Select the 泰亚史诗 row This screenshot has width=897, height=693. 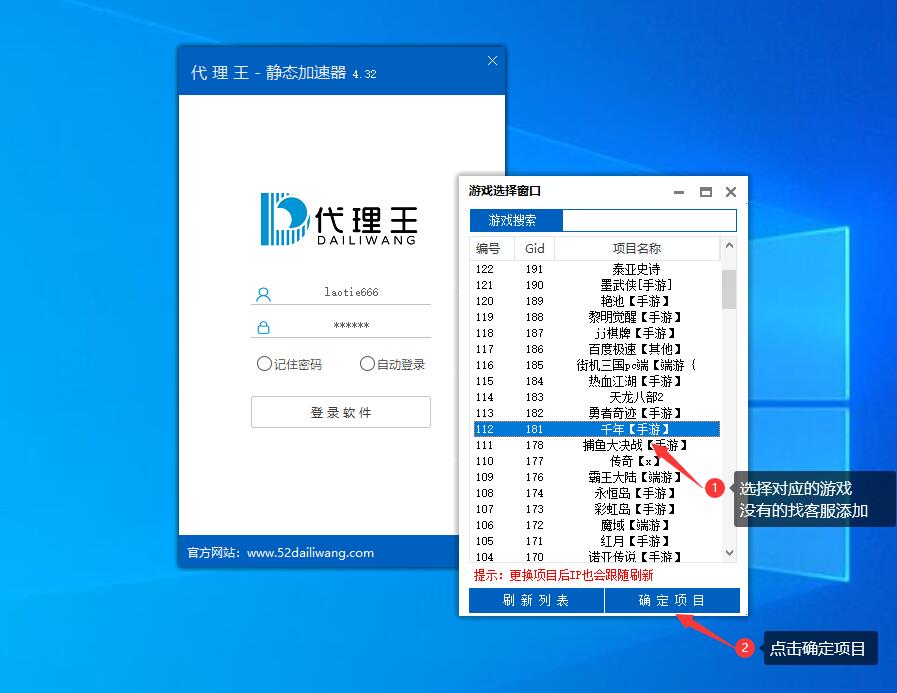click(597, 269)
